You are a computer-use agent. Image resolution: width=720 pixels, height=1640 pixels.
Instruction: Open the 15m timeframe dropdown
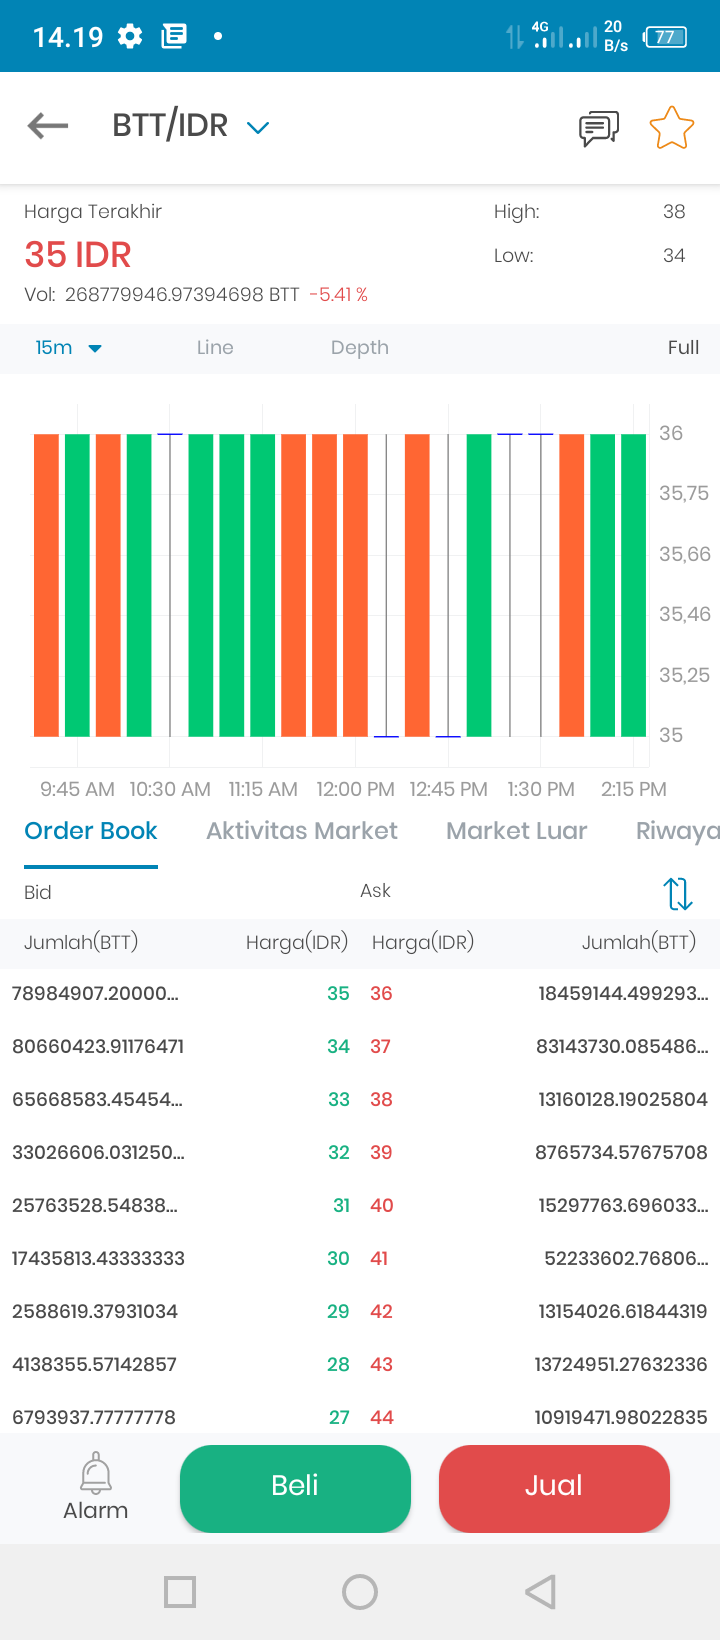click(69, 348)
